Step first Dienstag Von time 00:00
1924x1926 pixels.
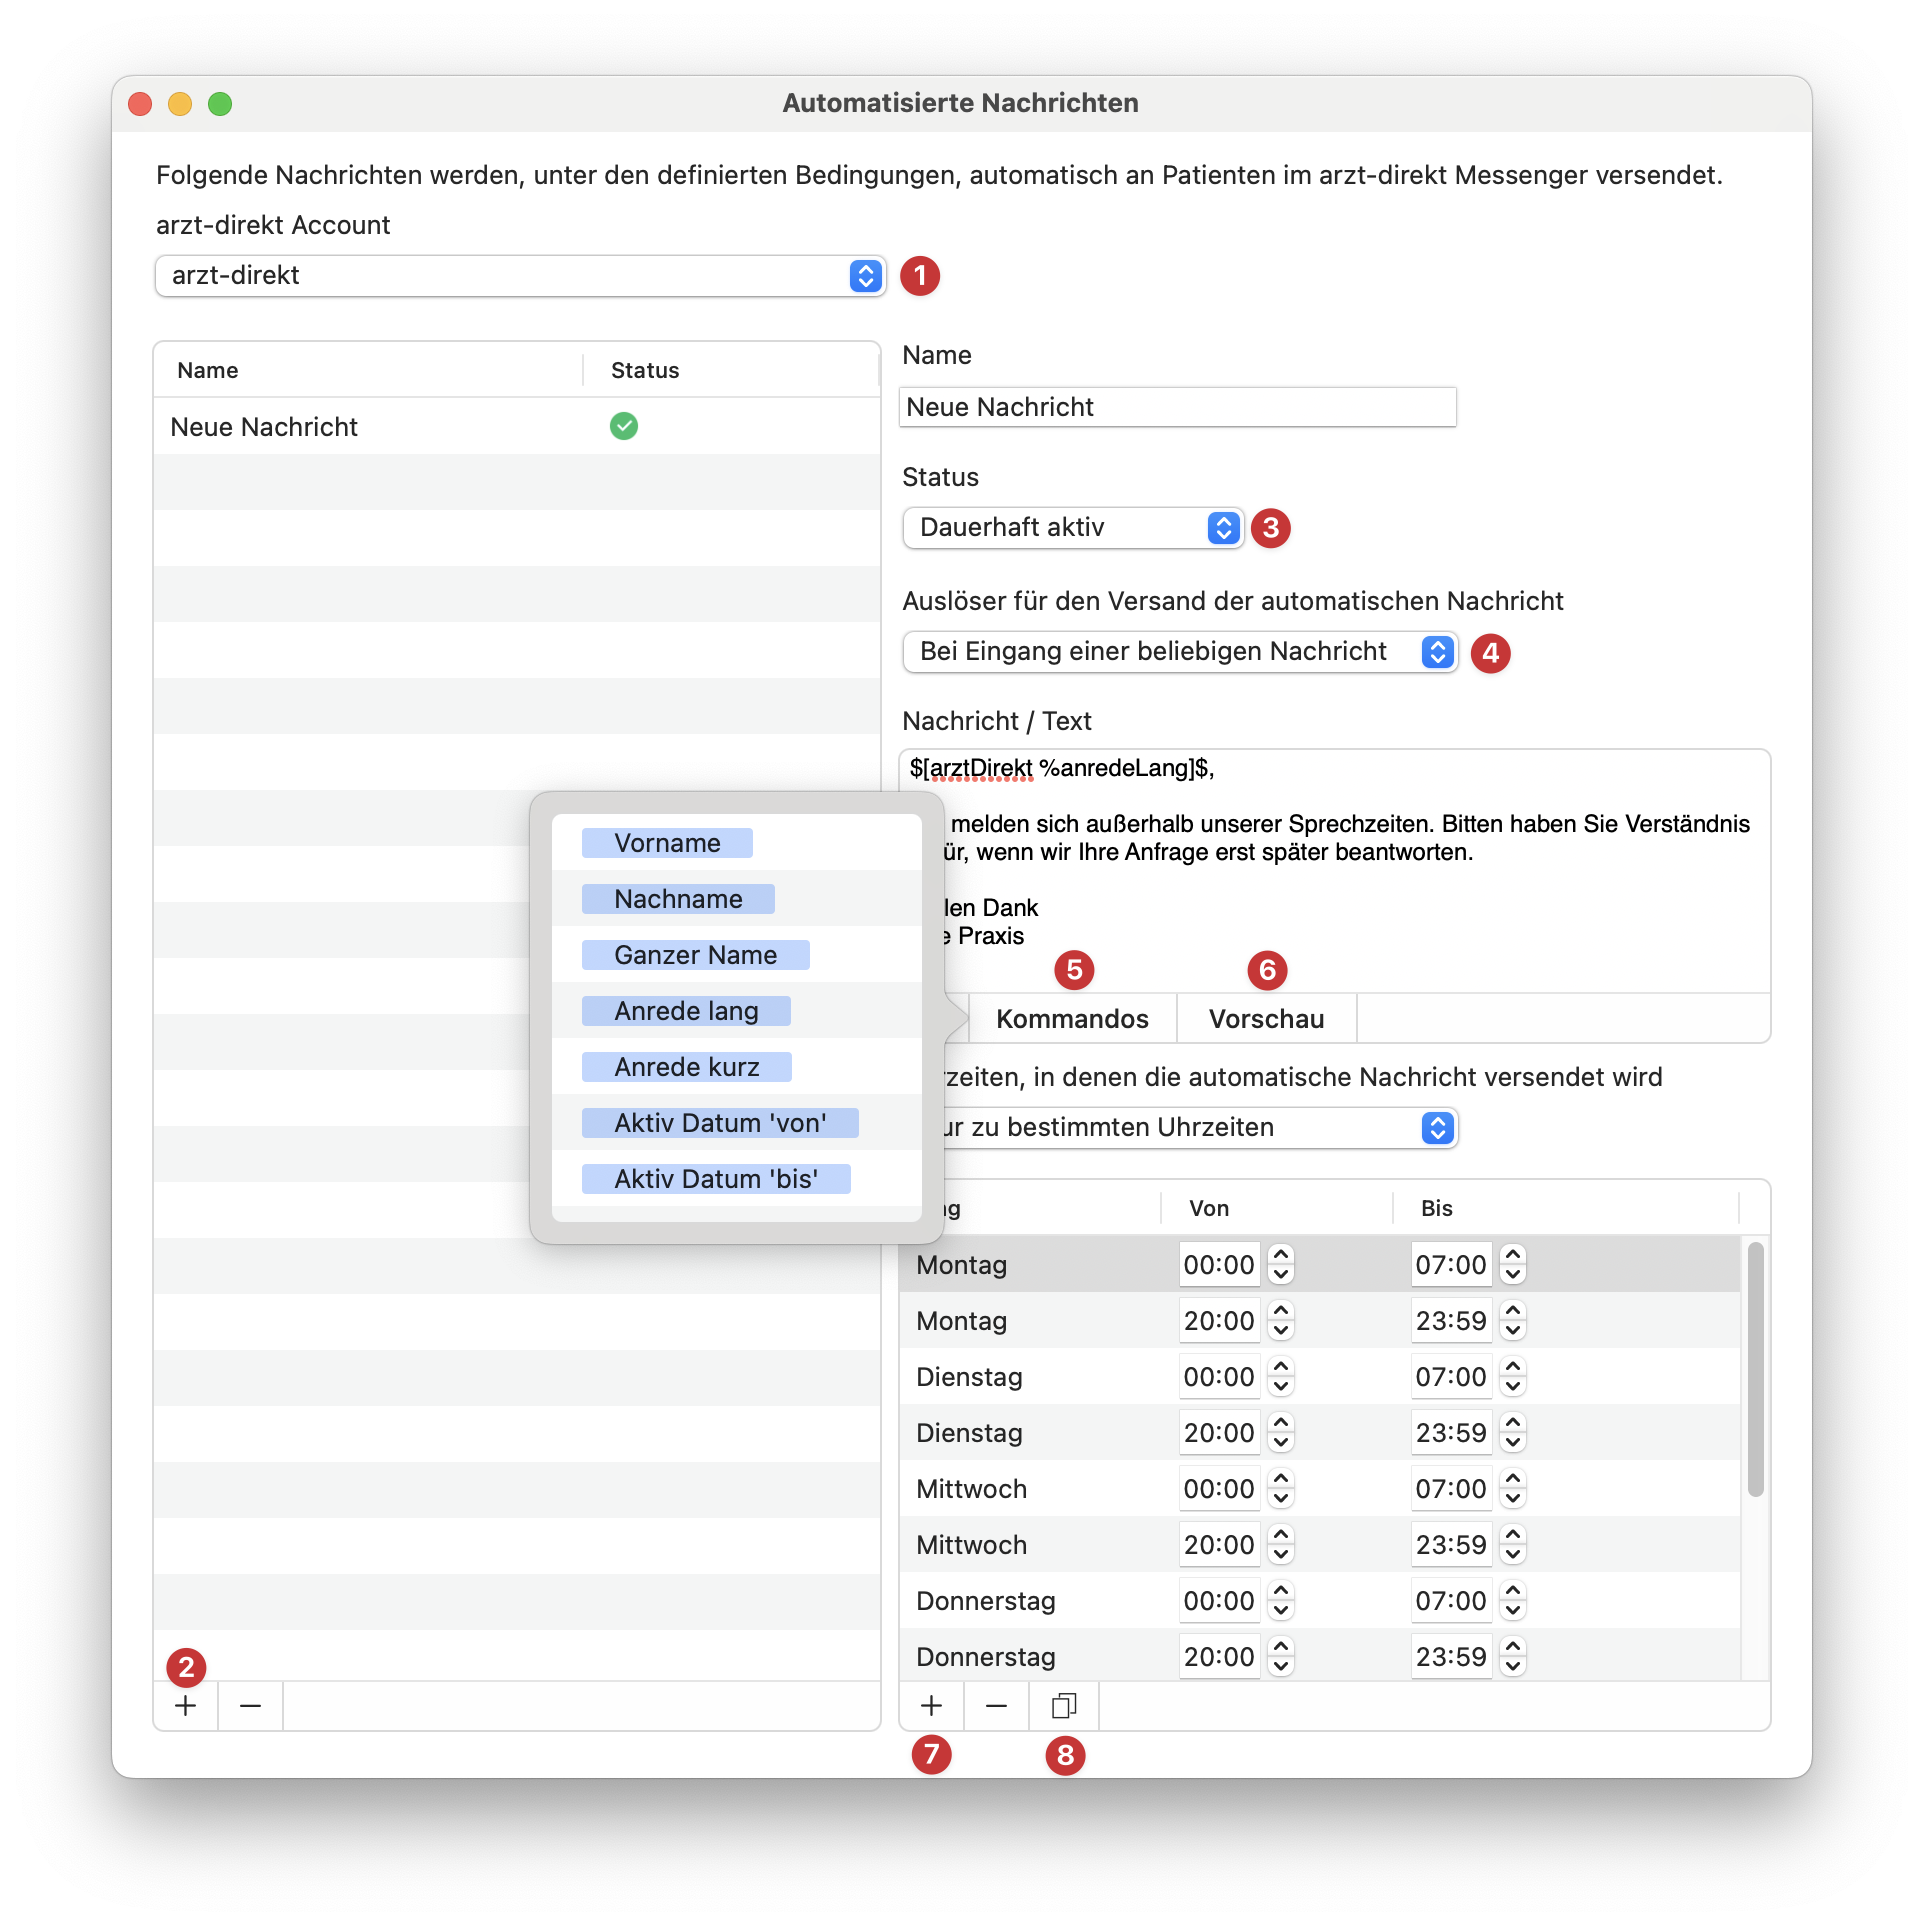click(1281, 1377)
